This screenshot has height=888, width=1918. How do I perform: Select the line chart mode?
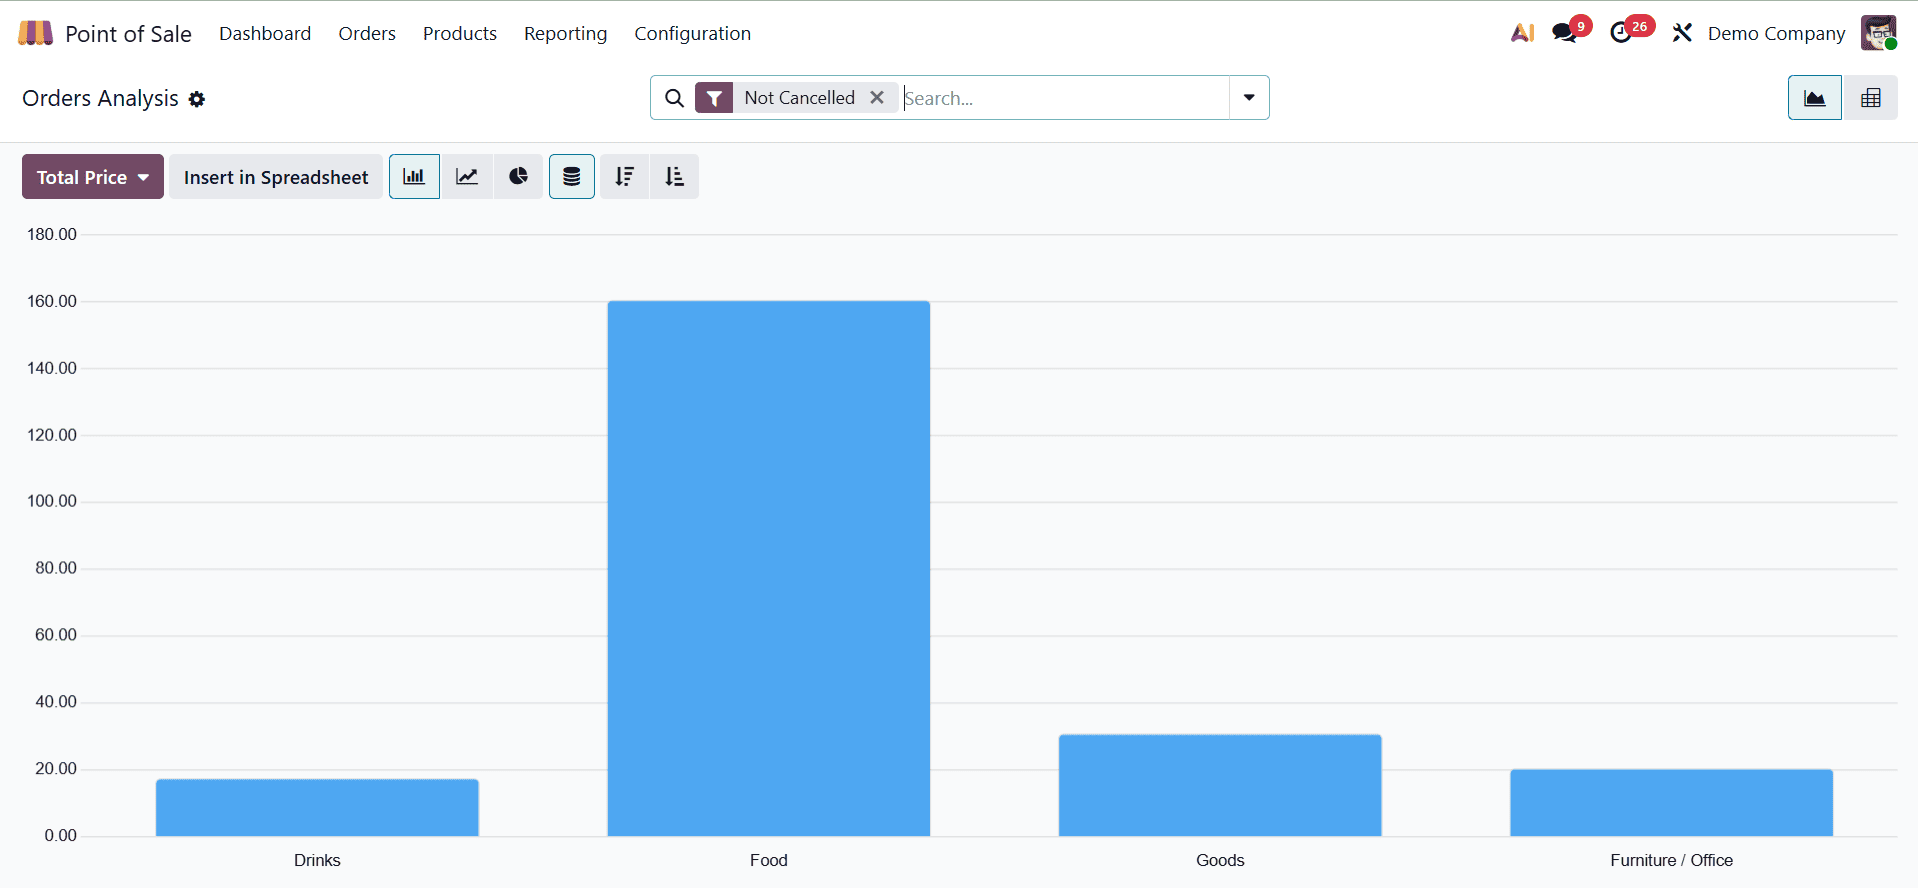[467, 177]
